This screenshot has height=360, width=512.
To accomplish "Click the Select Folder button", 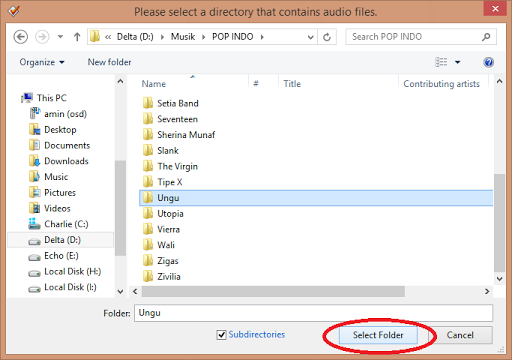I will [x=378, y=335].
